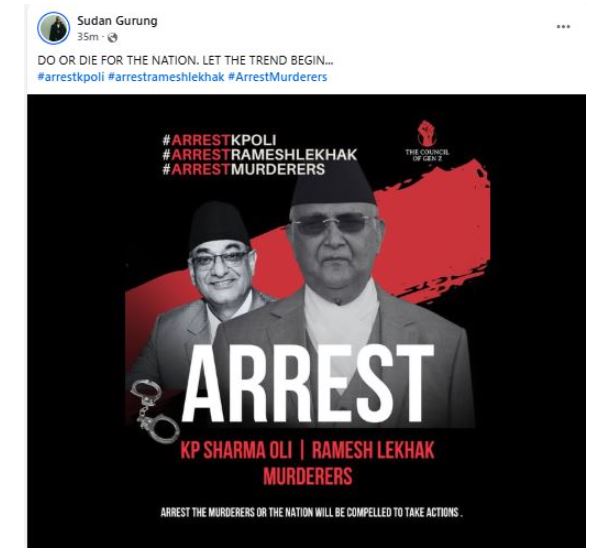Open the Sudan Gurung profile name link
Image resolution: width=616 pixels, height=555 pixels.
click(117, 21)
